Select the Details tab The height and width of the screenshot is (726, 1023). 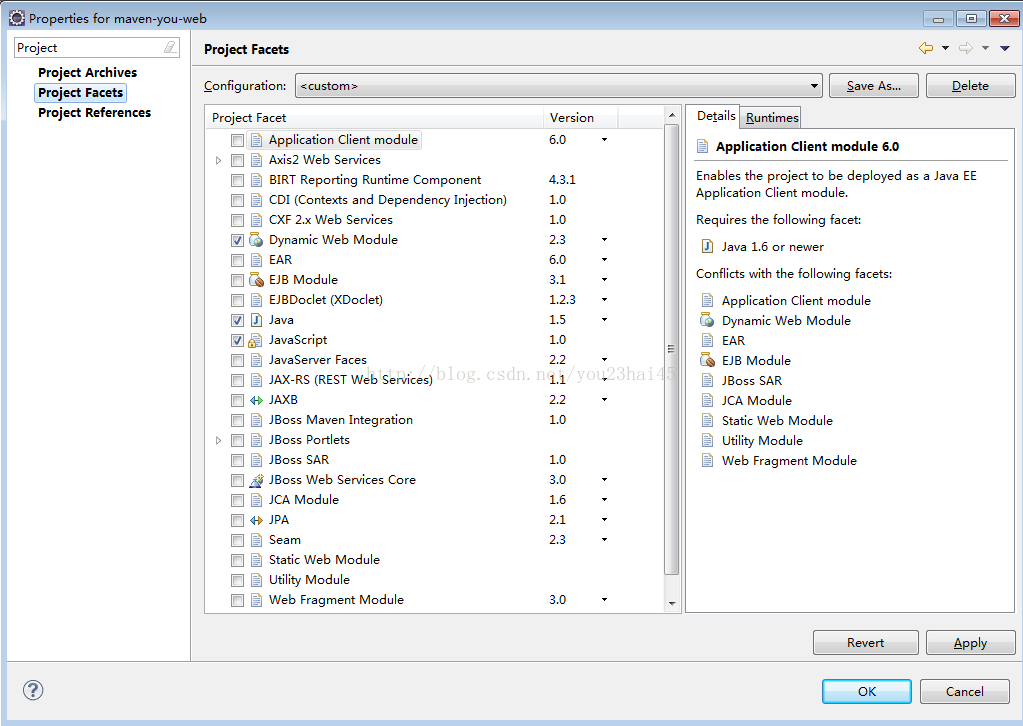pyautogui.click(x=716, y=116)
